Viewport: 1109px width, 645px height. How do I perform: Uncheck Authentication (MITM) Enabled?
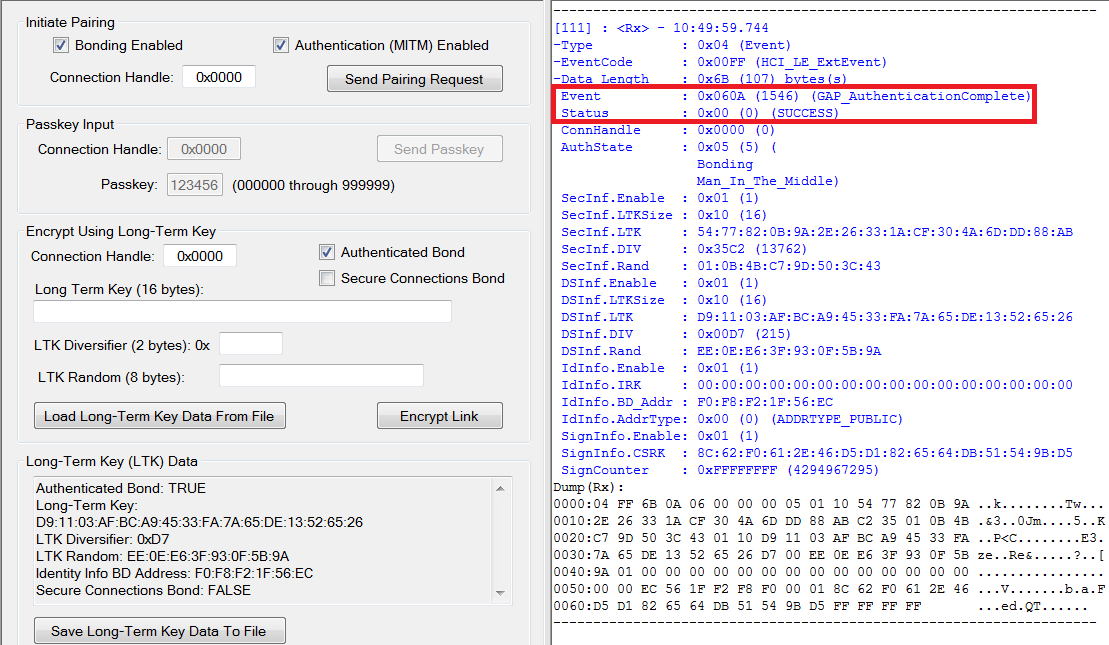281,45
